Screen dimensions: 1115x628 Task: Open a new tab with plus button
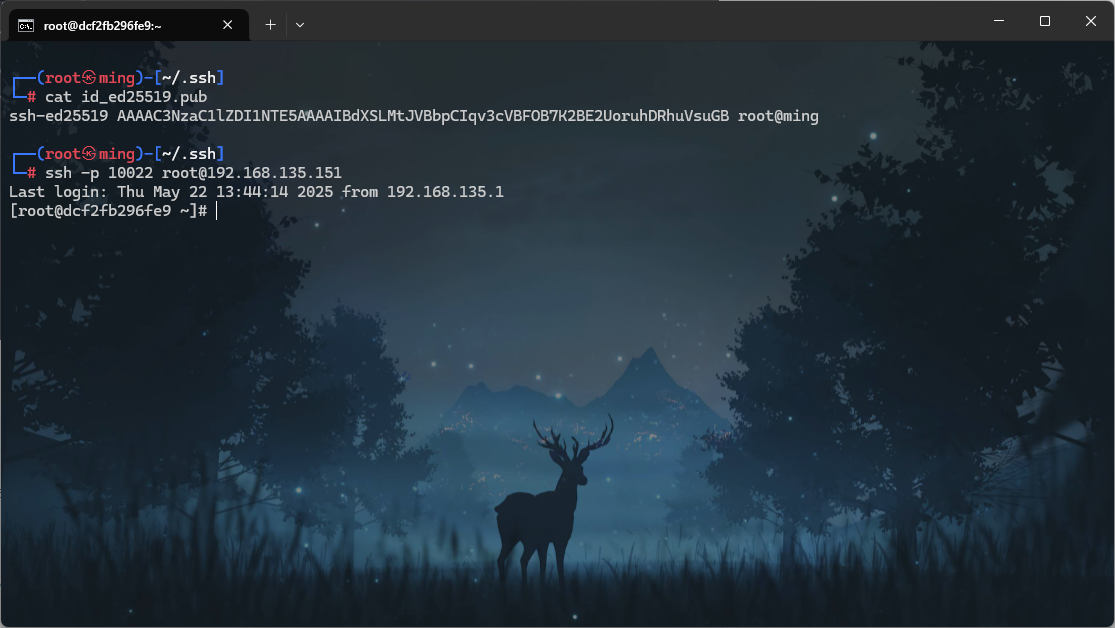click(270, 24)
